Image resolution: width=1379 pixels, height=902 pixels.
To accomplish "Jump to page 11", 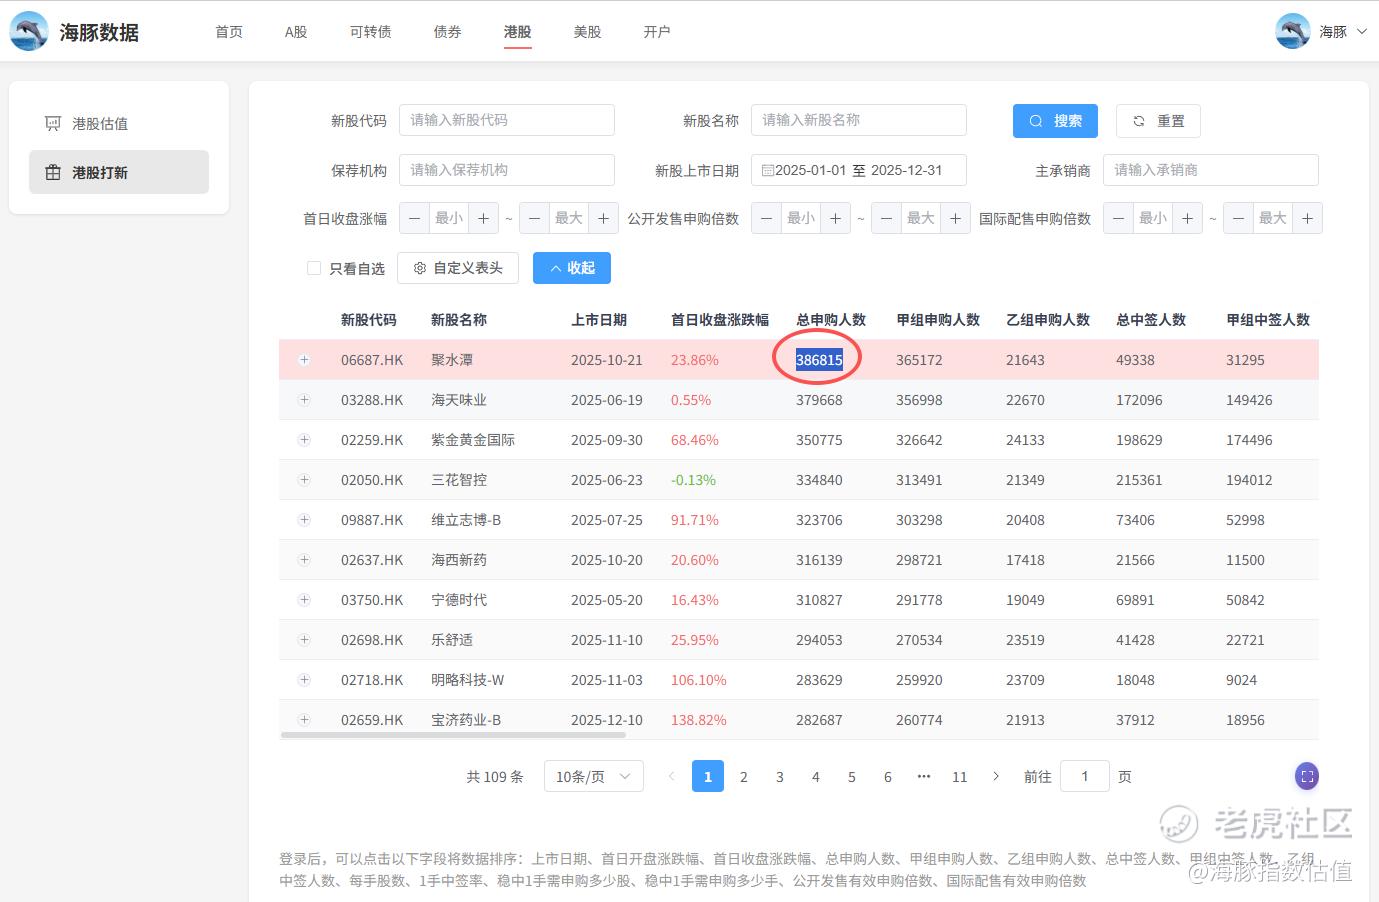I will [960, 777].
